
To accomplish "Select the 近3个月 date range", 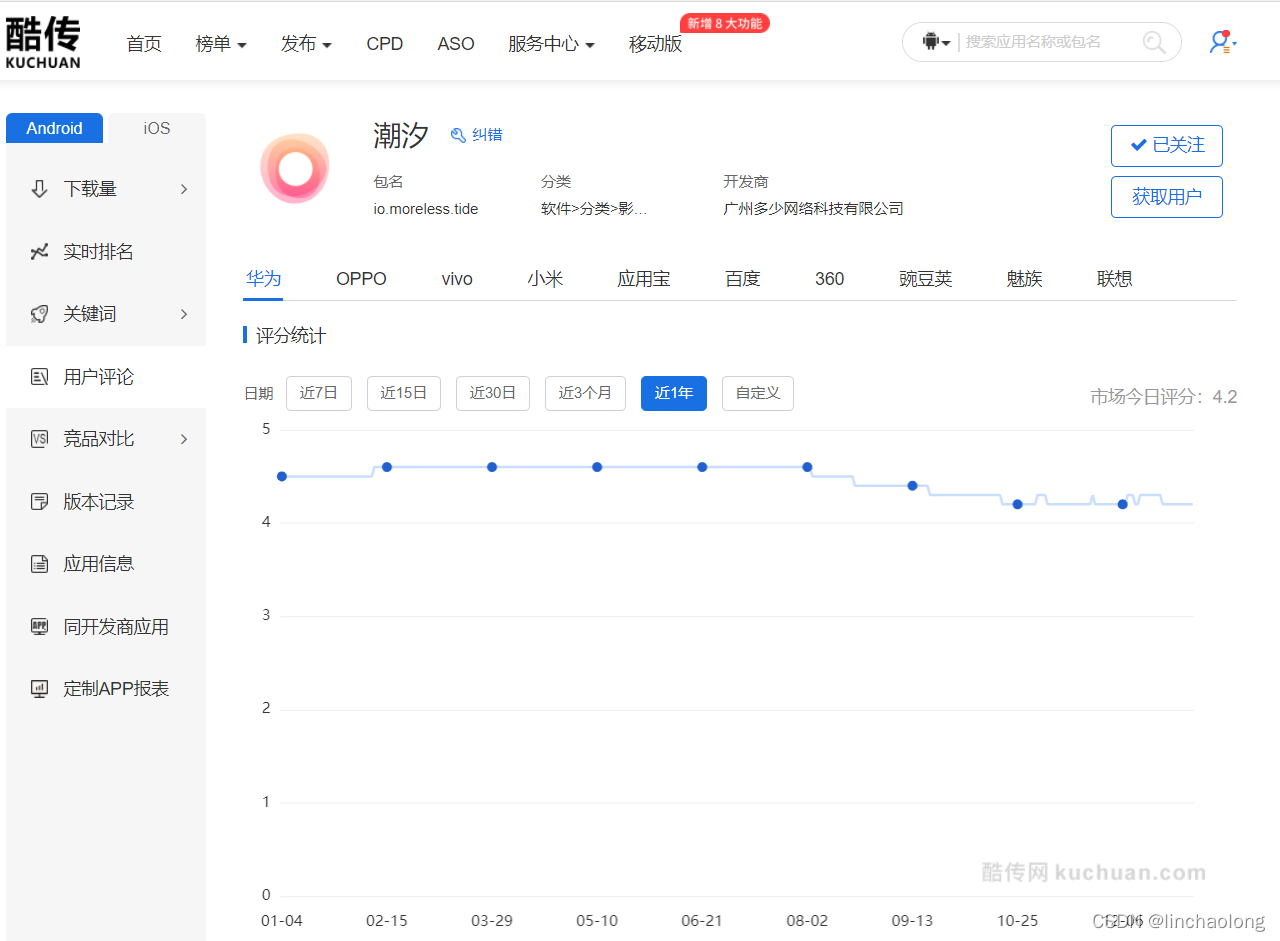I will (585, 393).
